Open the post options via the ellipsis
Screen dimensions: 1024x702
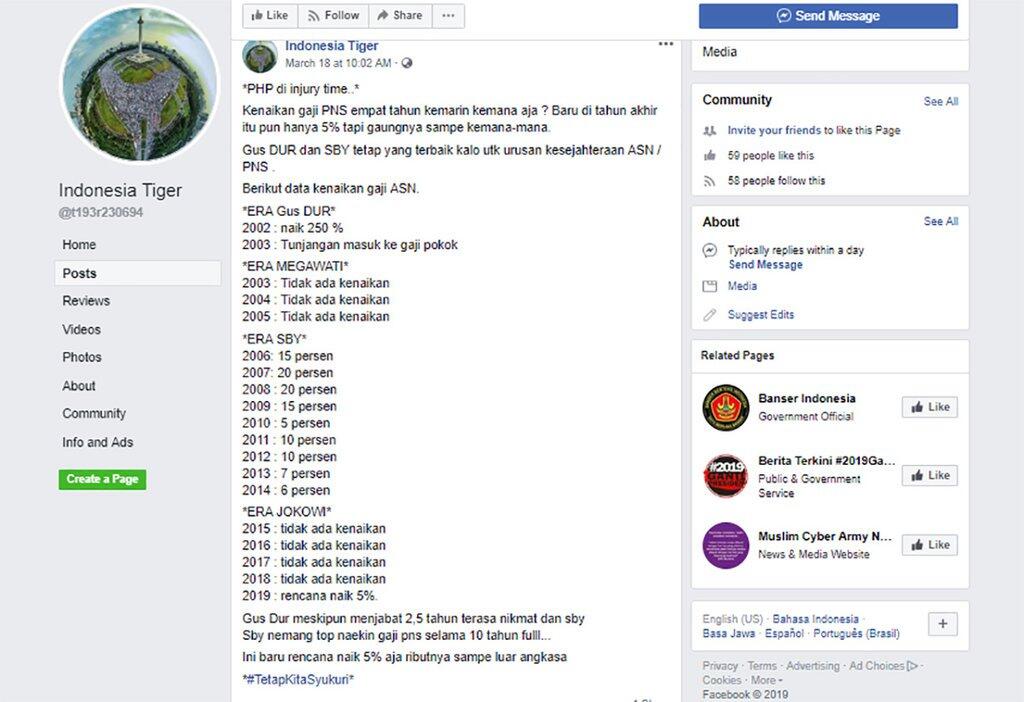click(x=666, y=43)
